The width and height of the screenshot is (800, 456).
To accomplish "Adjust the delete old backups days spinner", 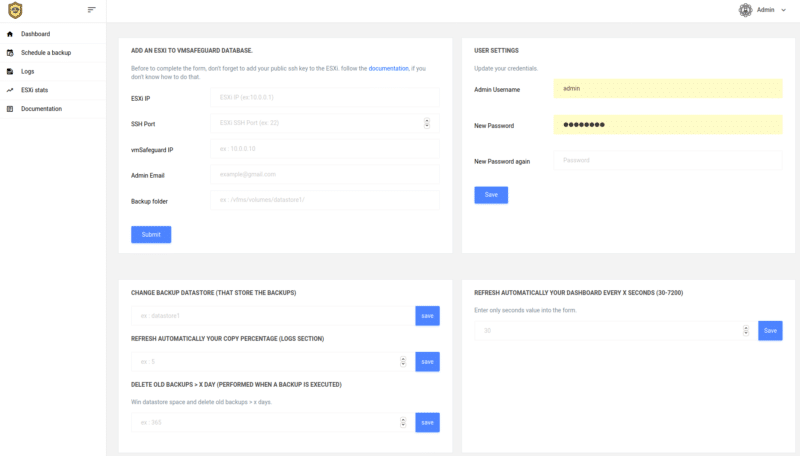I will [403, 423].
